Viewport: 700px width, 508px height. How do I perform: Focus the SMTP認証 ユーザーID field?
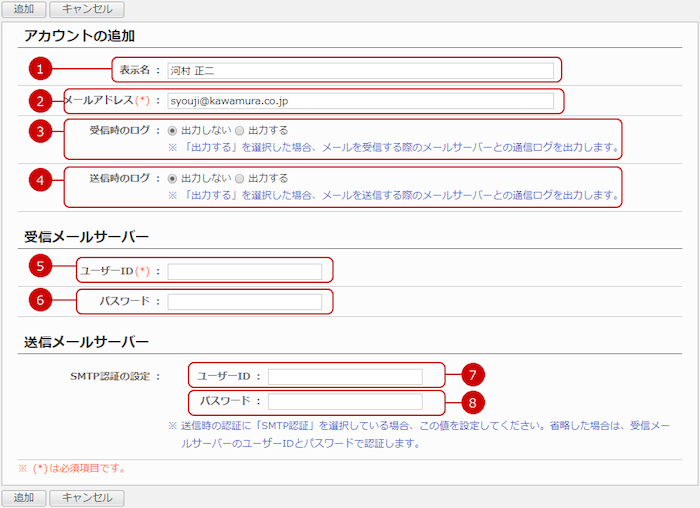tap(345, 376)
